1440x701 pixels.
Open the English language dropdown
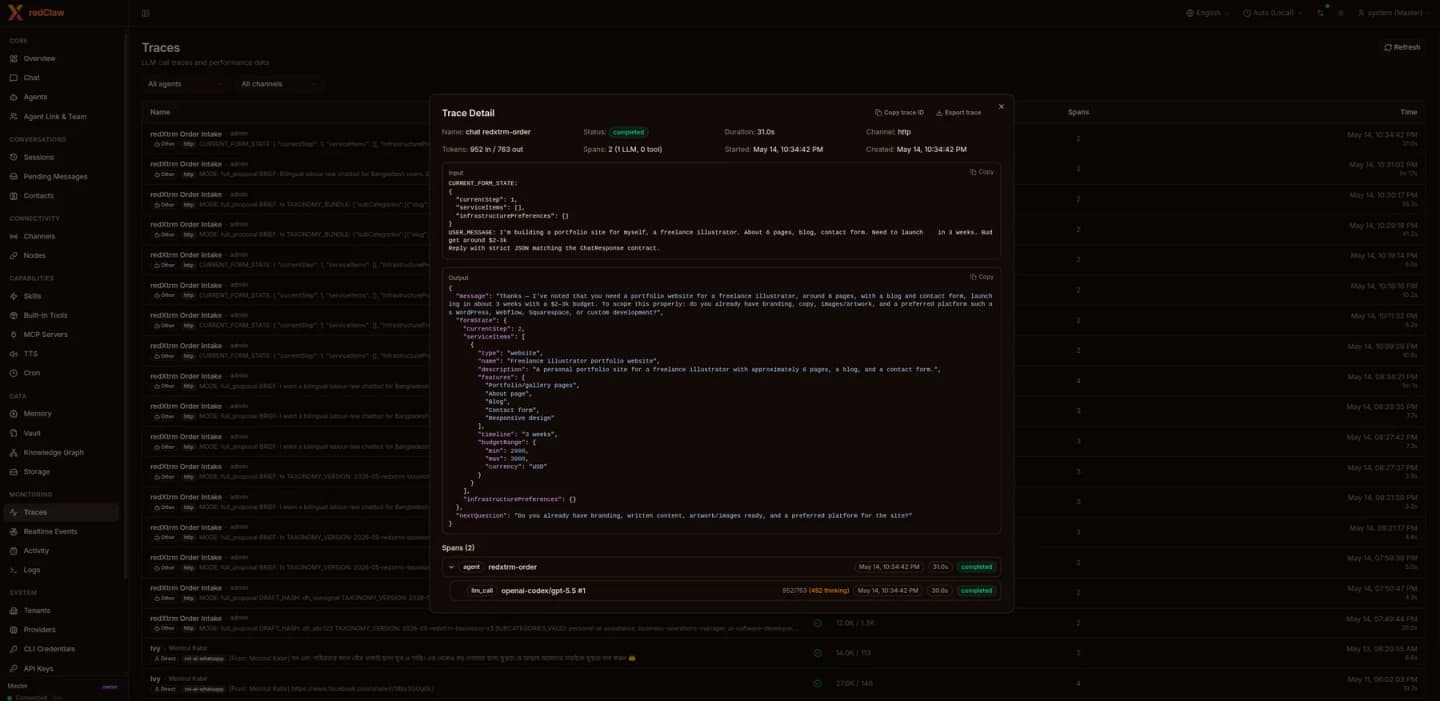point(1207,13)
